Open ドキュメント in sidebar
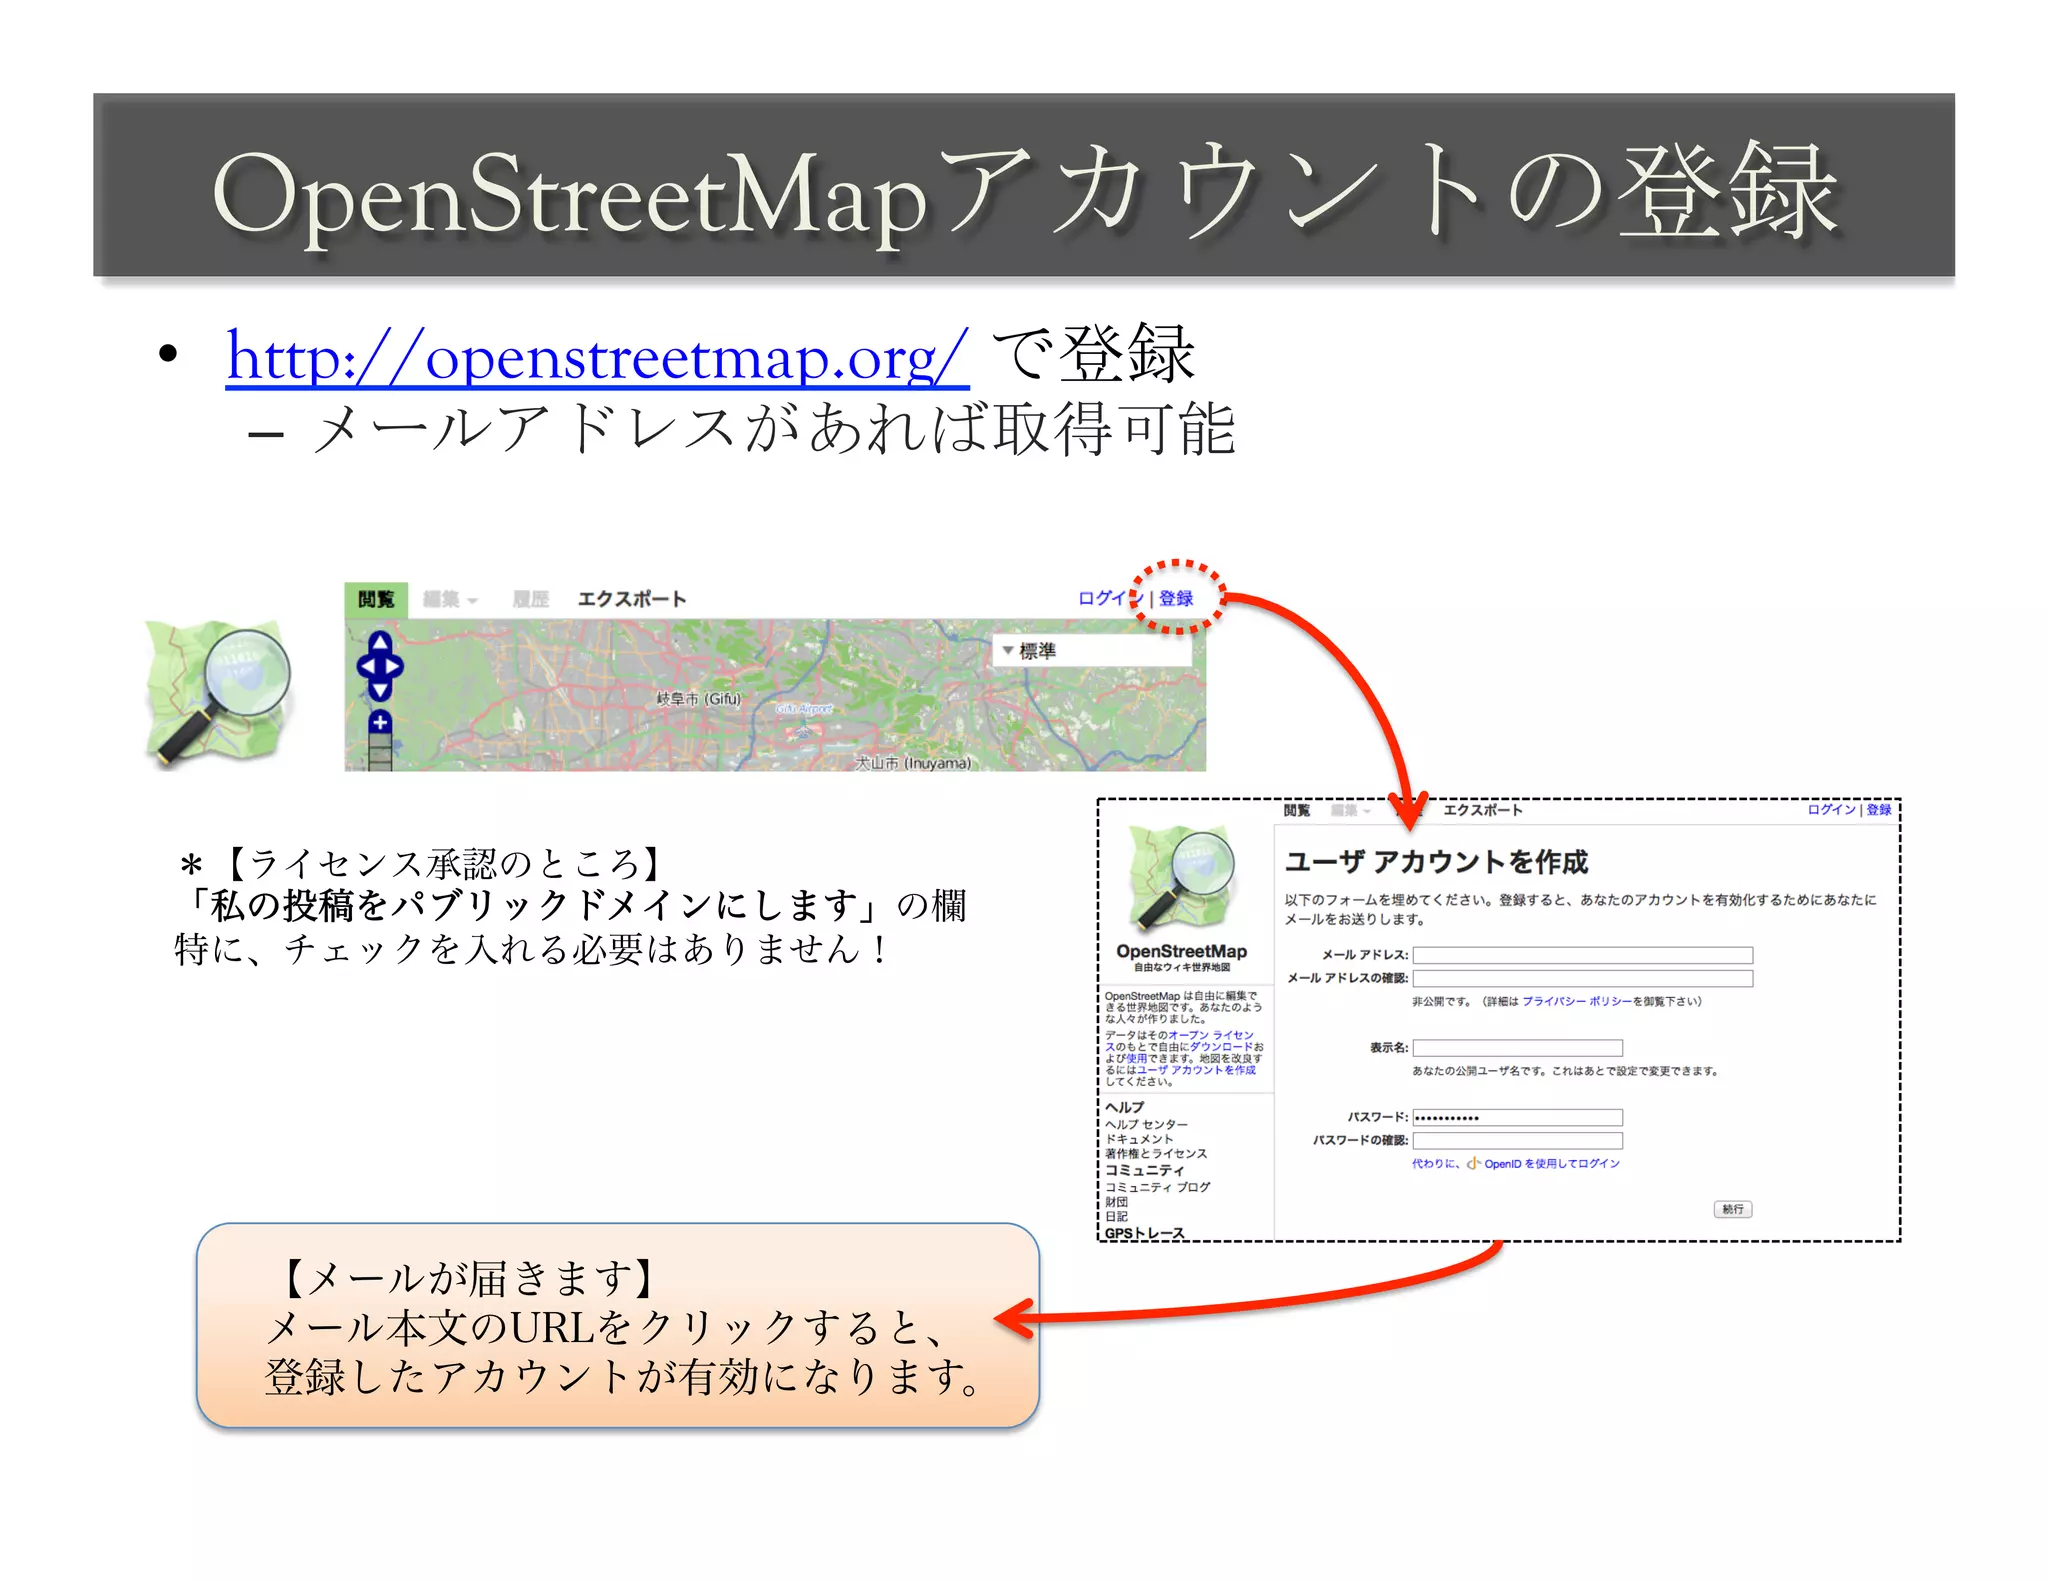Image resolution: width=2048 pixels, height=1582 pixels. (1139, 1139)
